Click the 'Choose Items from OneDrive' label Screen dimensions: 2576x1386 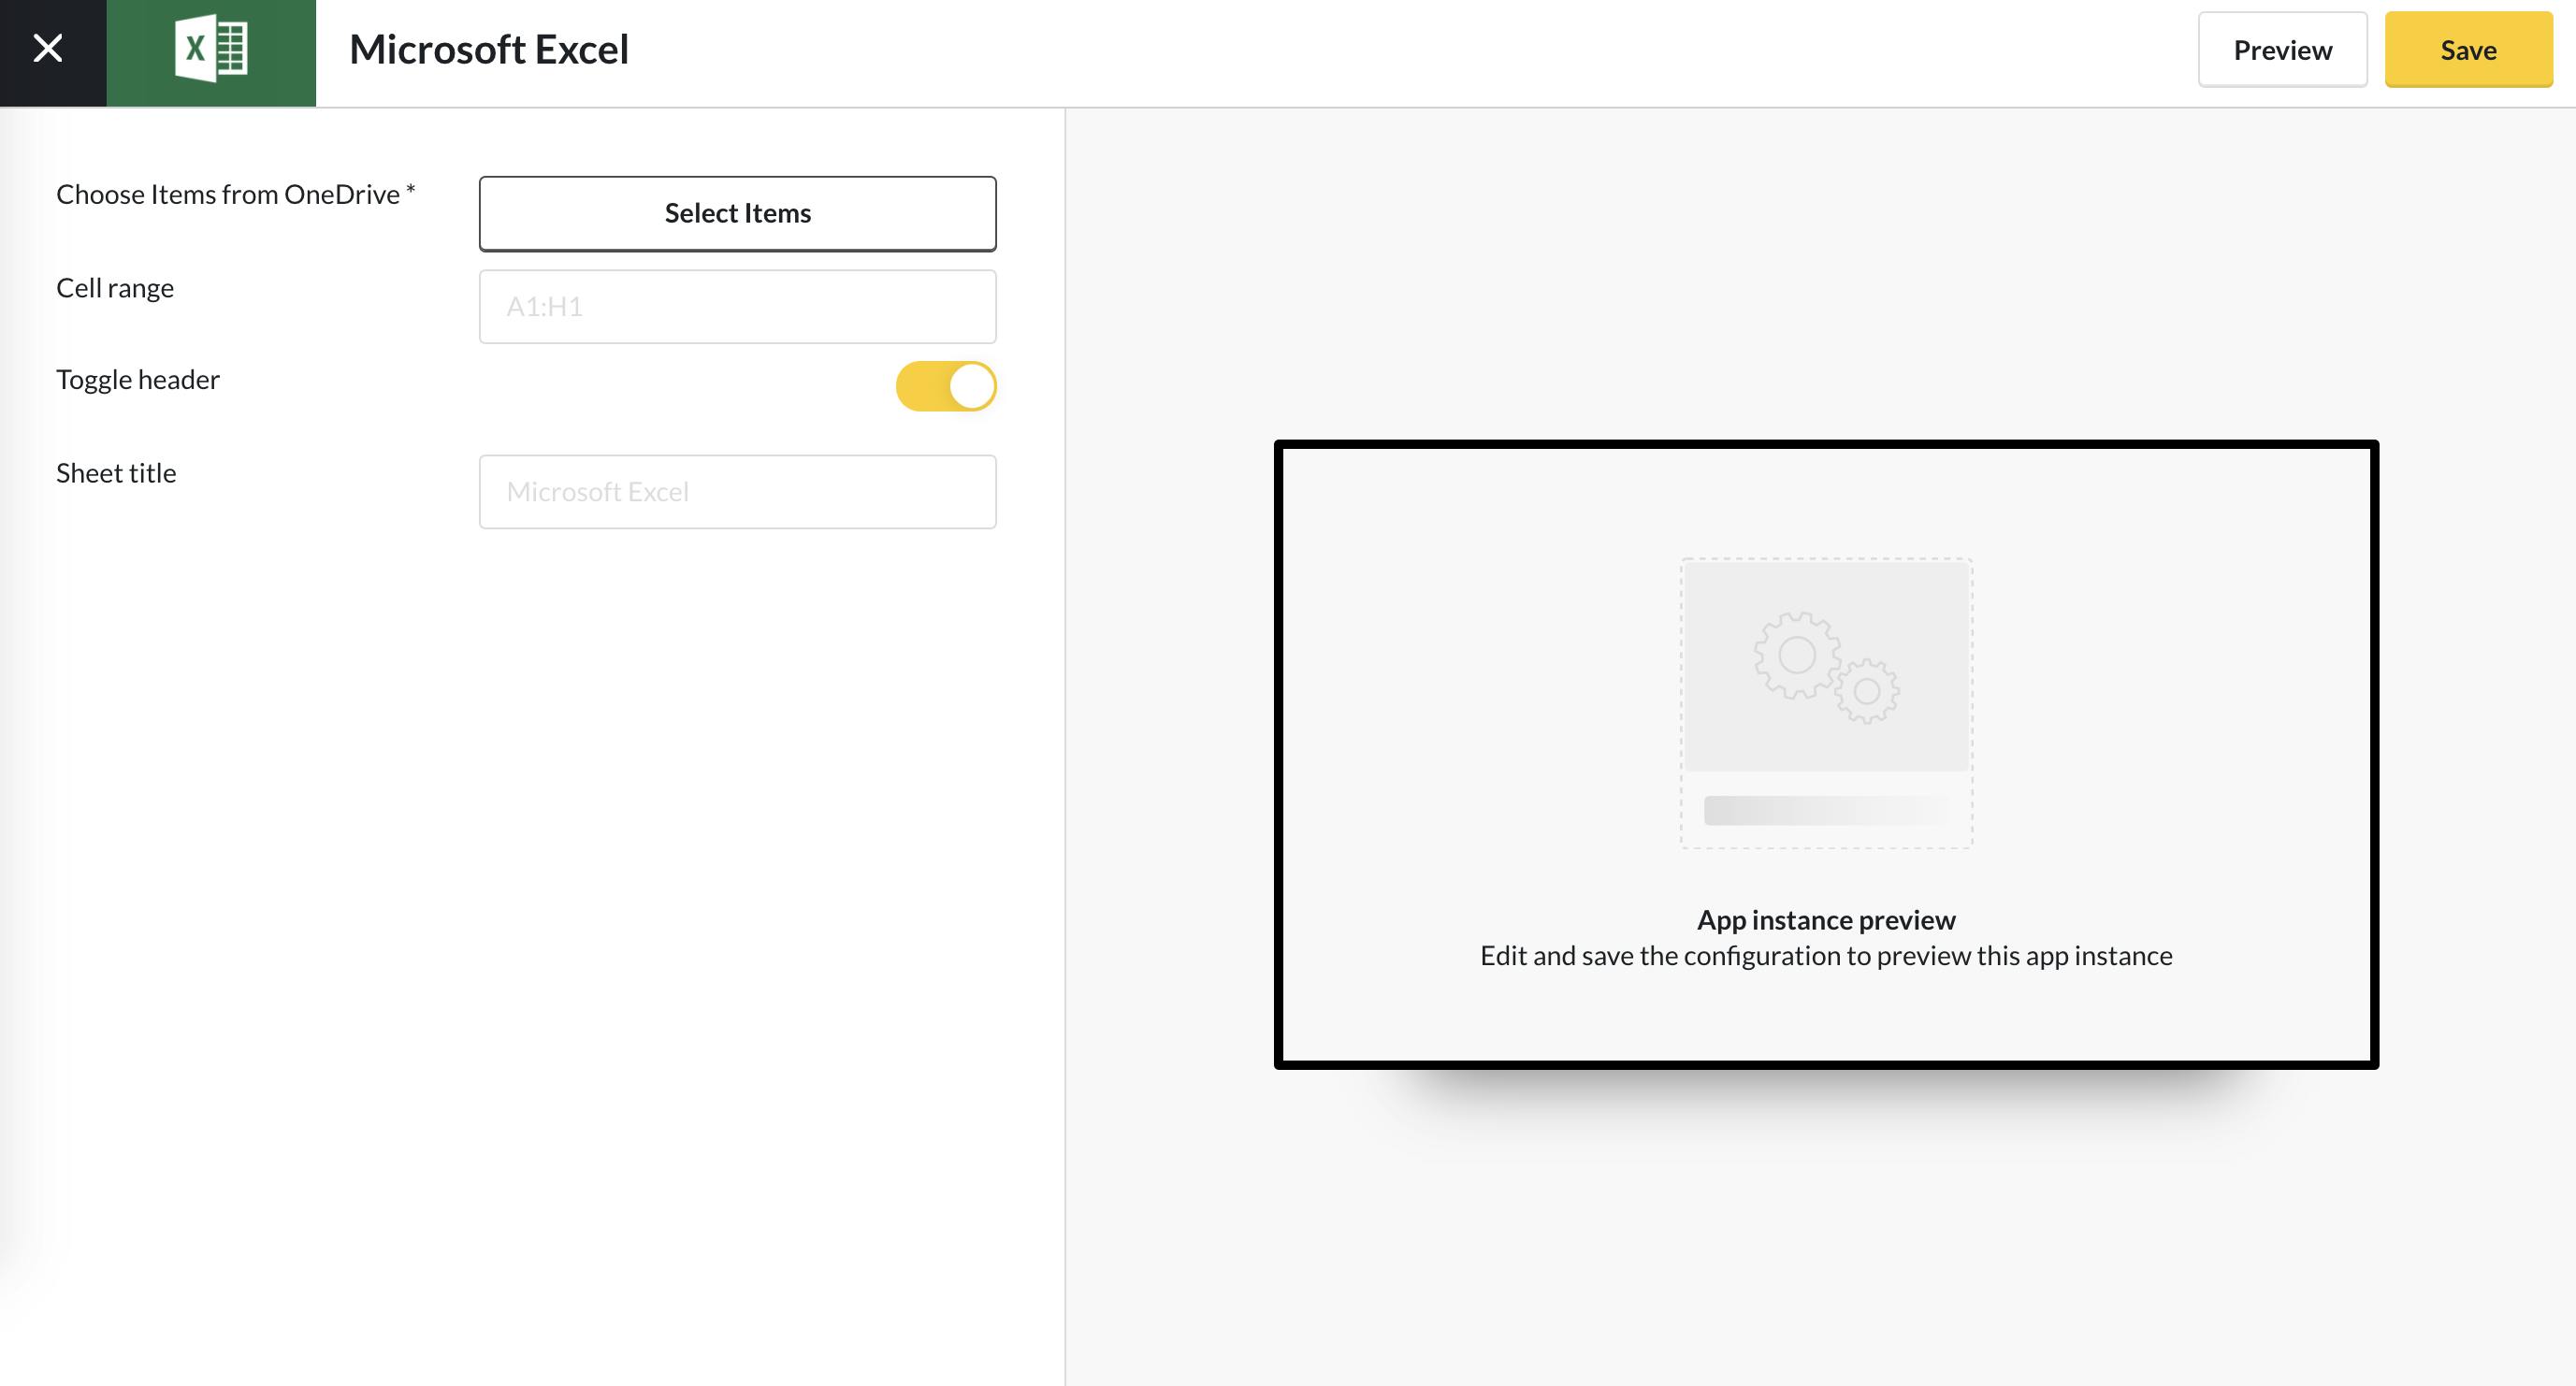click(235, 194)
